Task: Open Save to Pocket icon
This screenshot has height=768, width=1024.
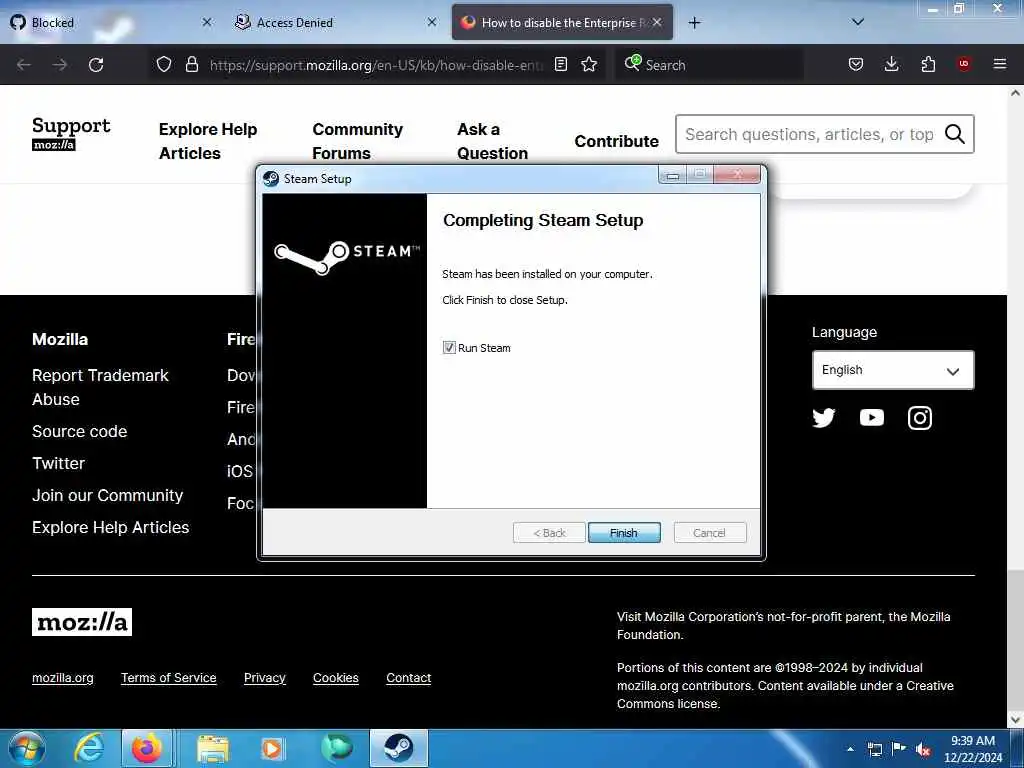Action: (x=856, y=64)
